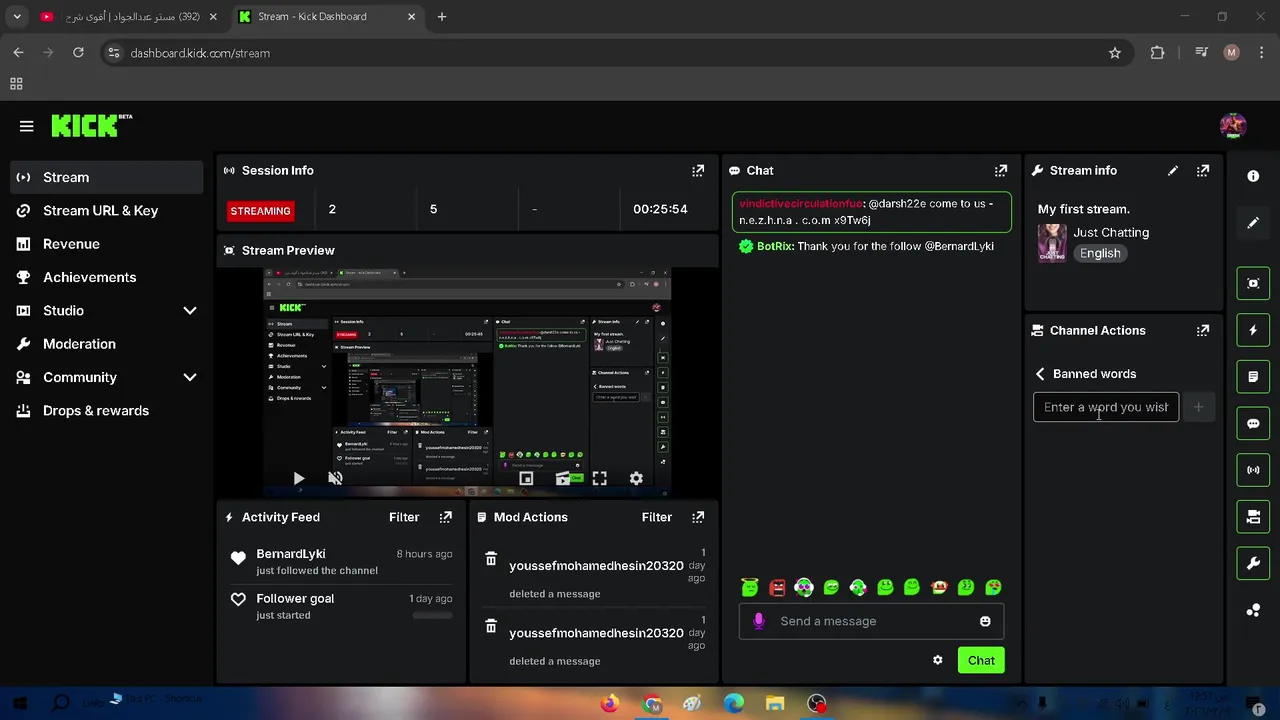
Task: Open a new browser tab
Action: click(442, 17)
